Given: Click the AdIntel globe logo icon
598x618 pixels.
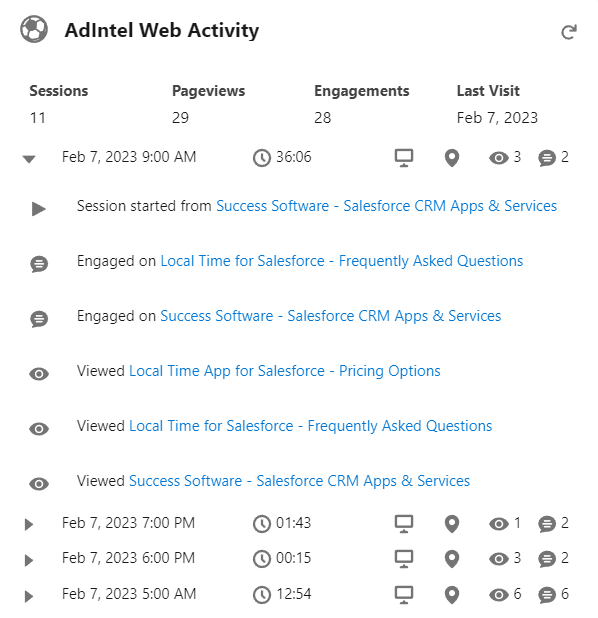Looking at the screenshot, I should tap(34, 29).
